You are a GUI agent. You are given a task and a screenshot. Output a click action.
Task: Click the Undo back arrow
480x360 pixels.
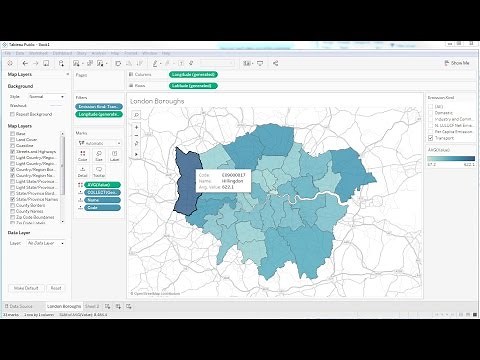[x=25, y=63]
